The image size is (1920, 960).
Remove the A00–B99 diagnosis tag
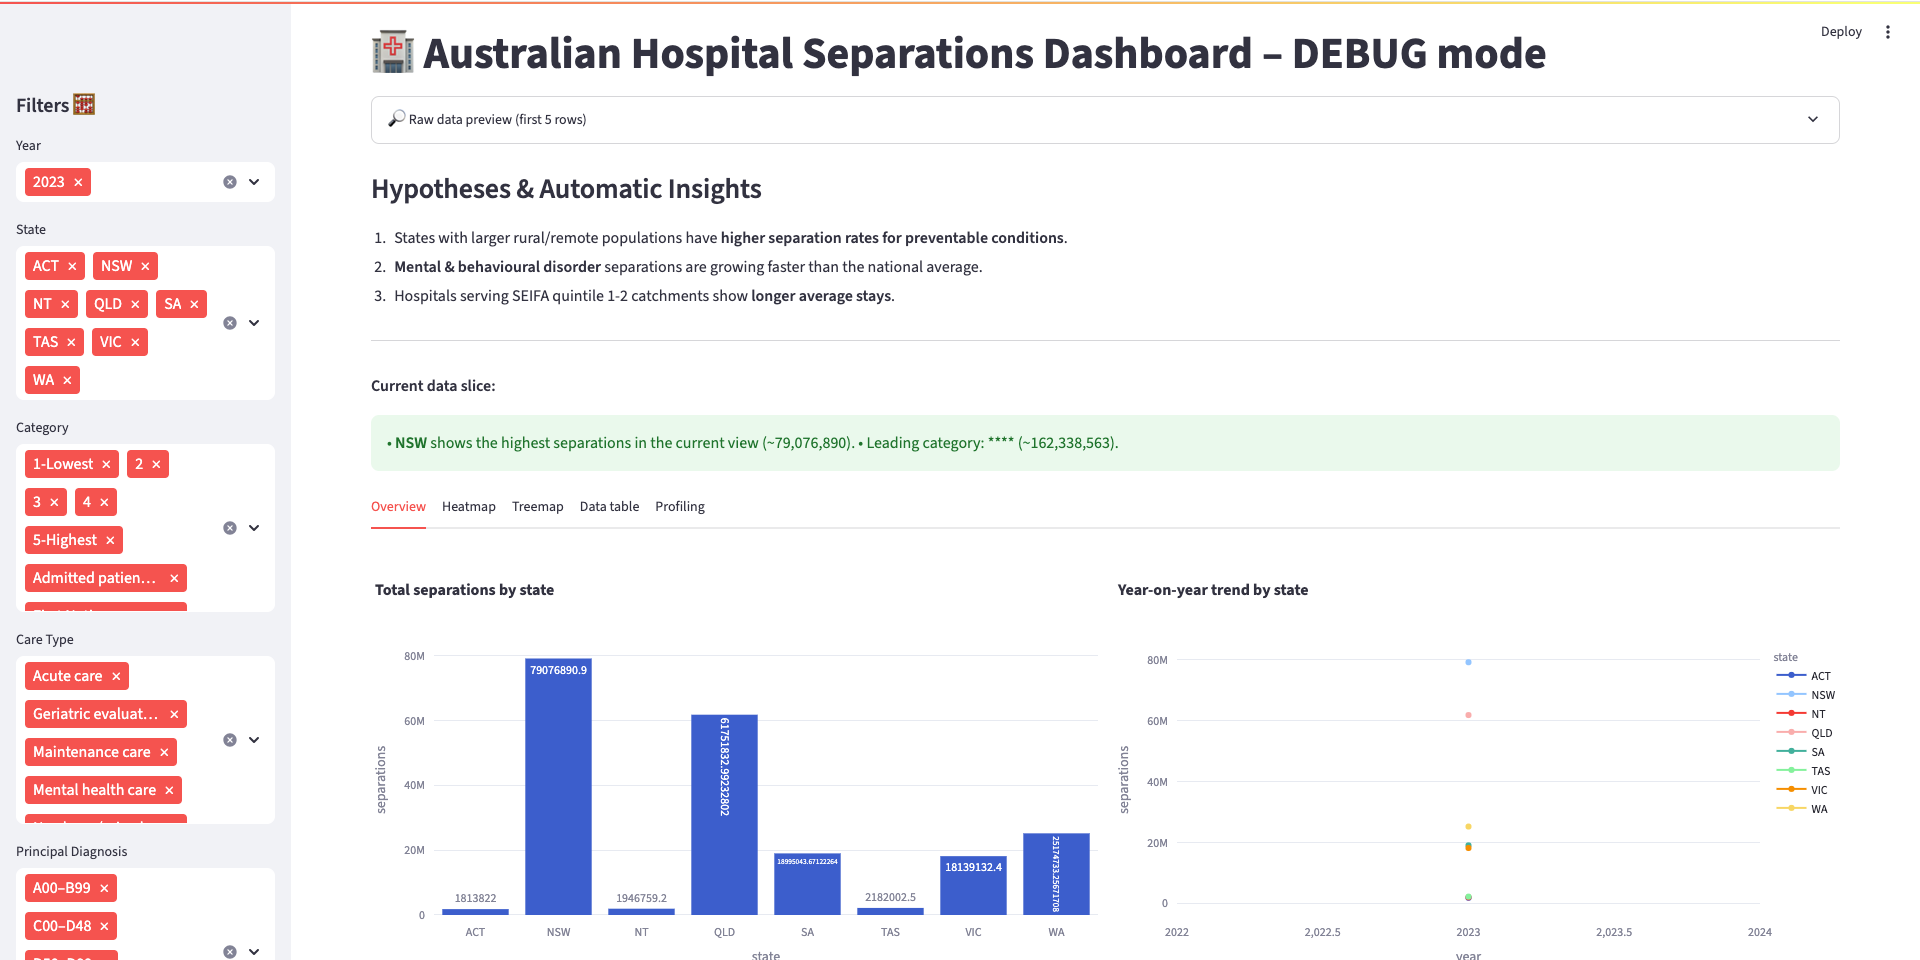[104, 888]
